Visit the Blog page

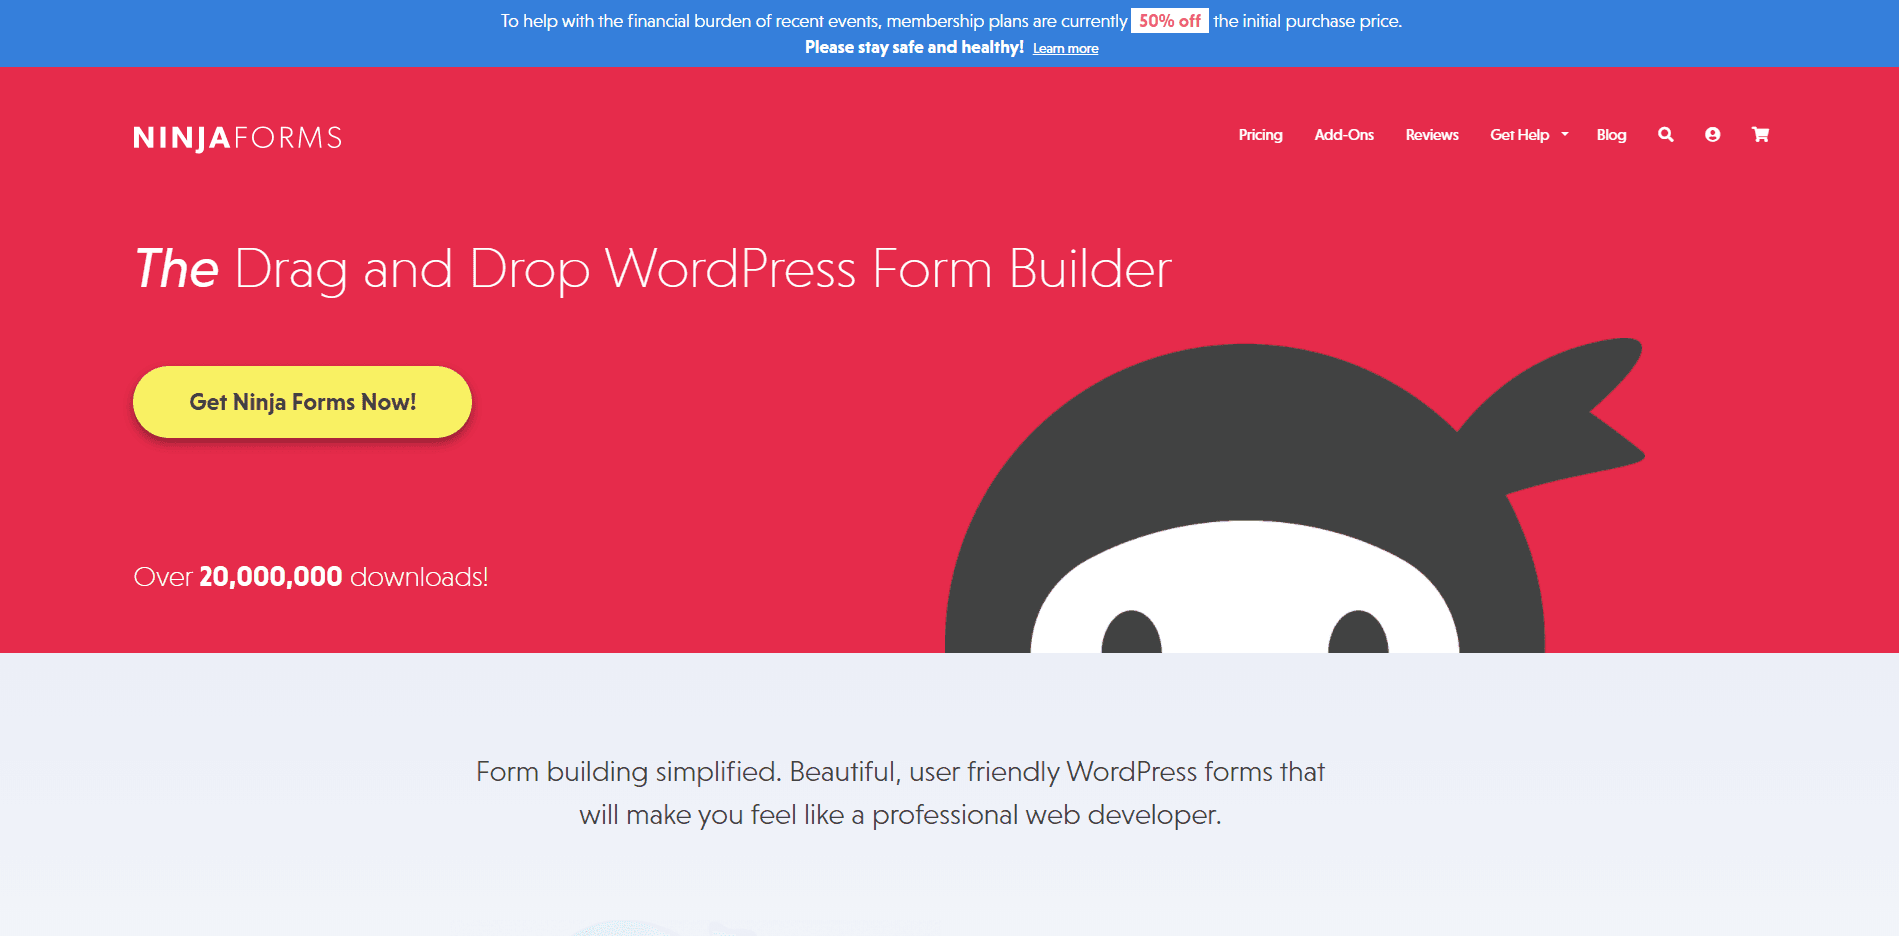tap(1611, 135)
